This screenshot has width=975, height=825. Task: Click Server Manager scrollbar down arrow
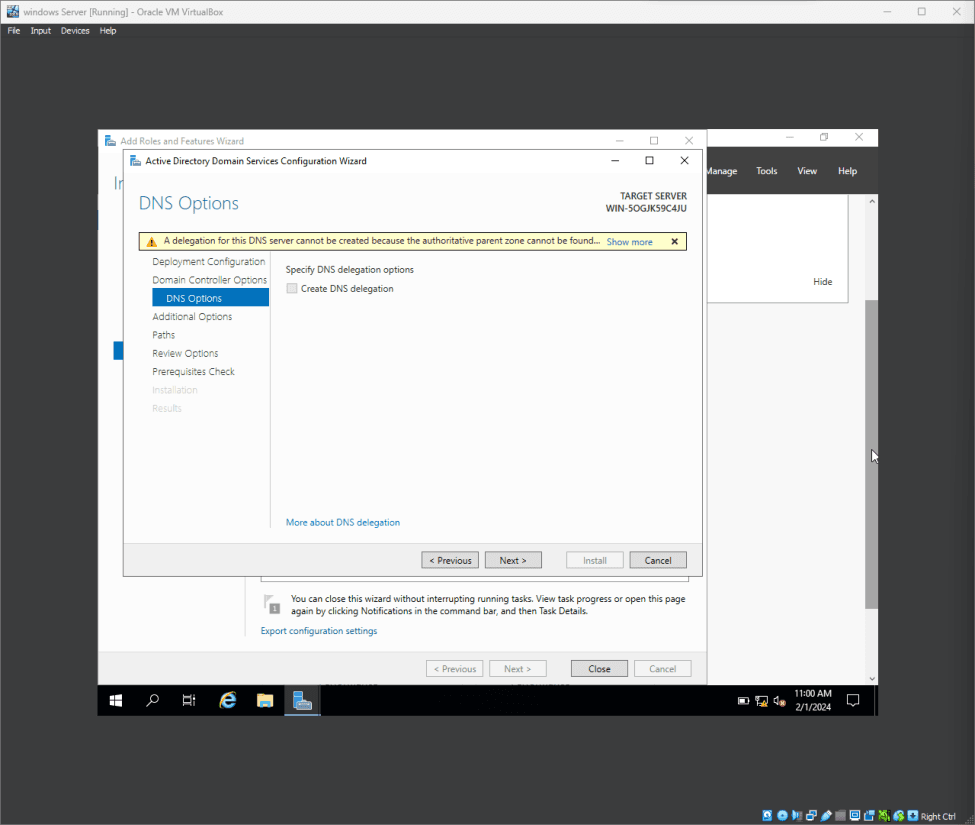tap(872, 678)
